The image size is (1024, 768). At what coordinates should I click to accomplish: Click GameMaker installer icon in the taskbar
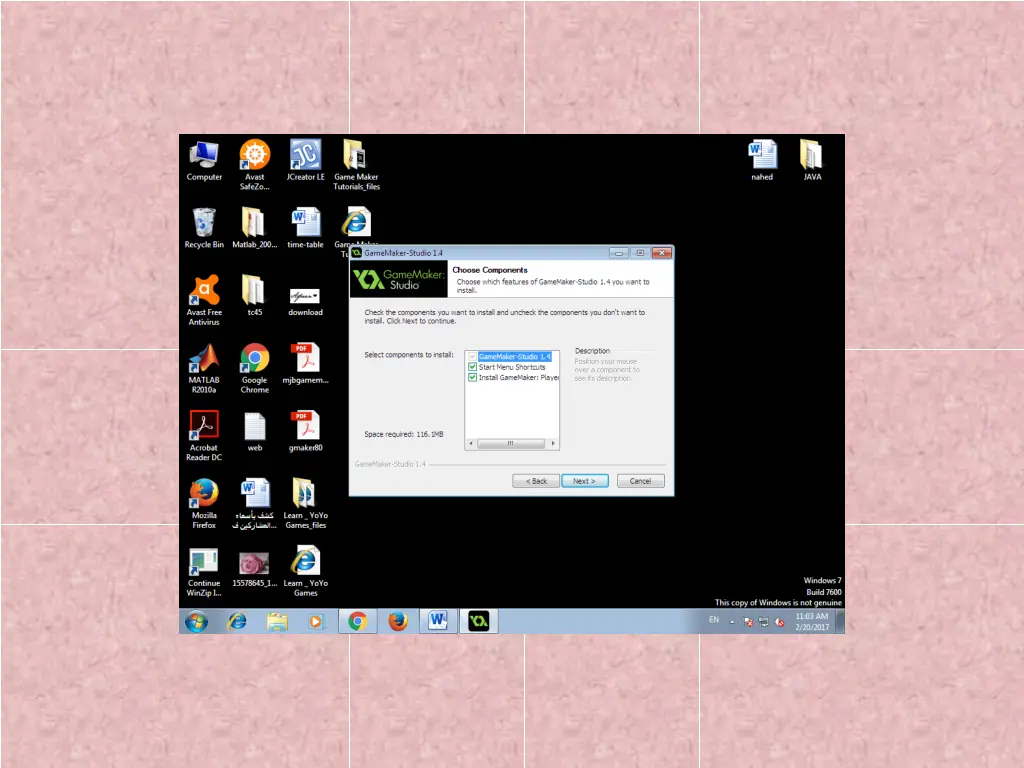pyautogui.click(x=478, y=621)
